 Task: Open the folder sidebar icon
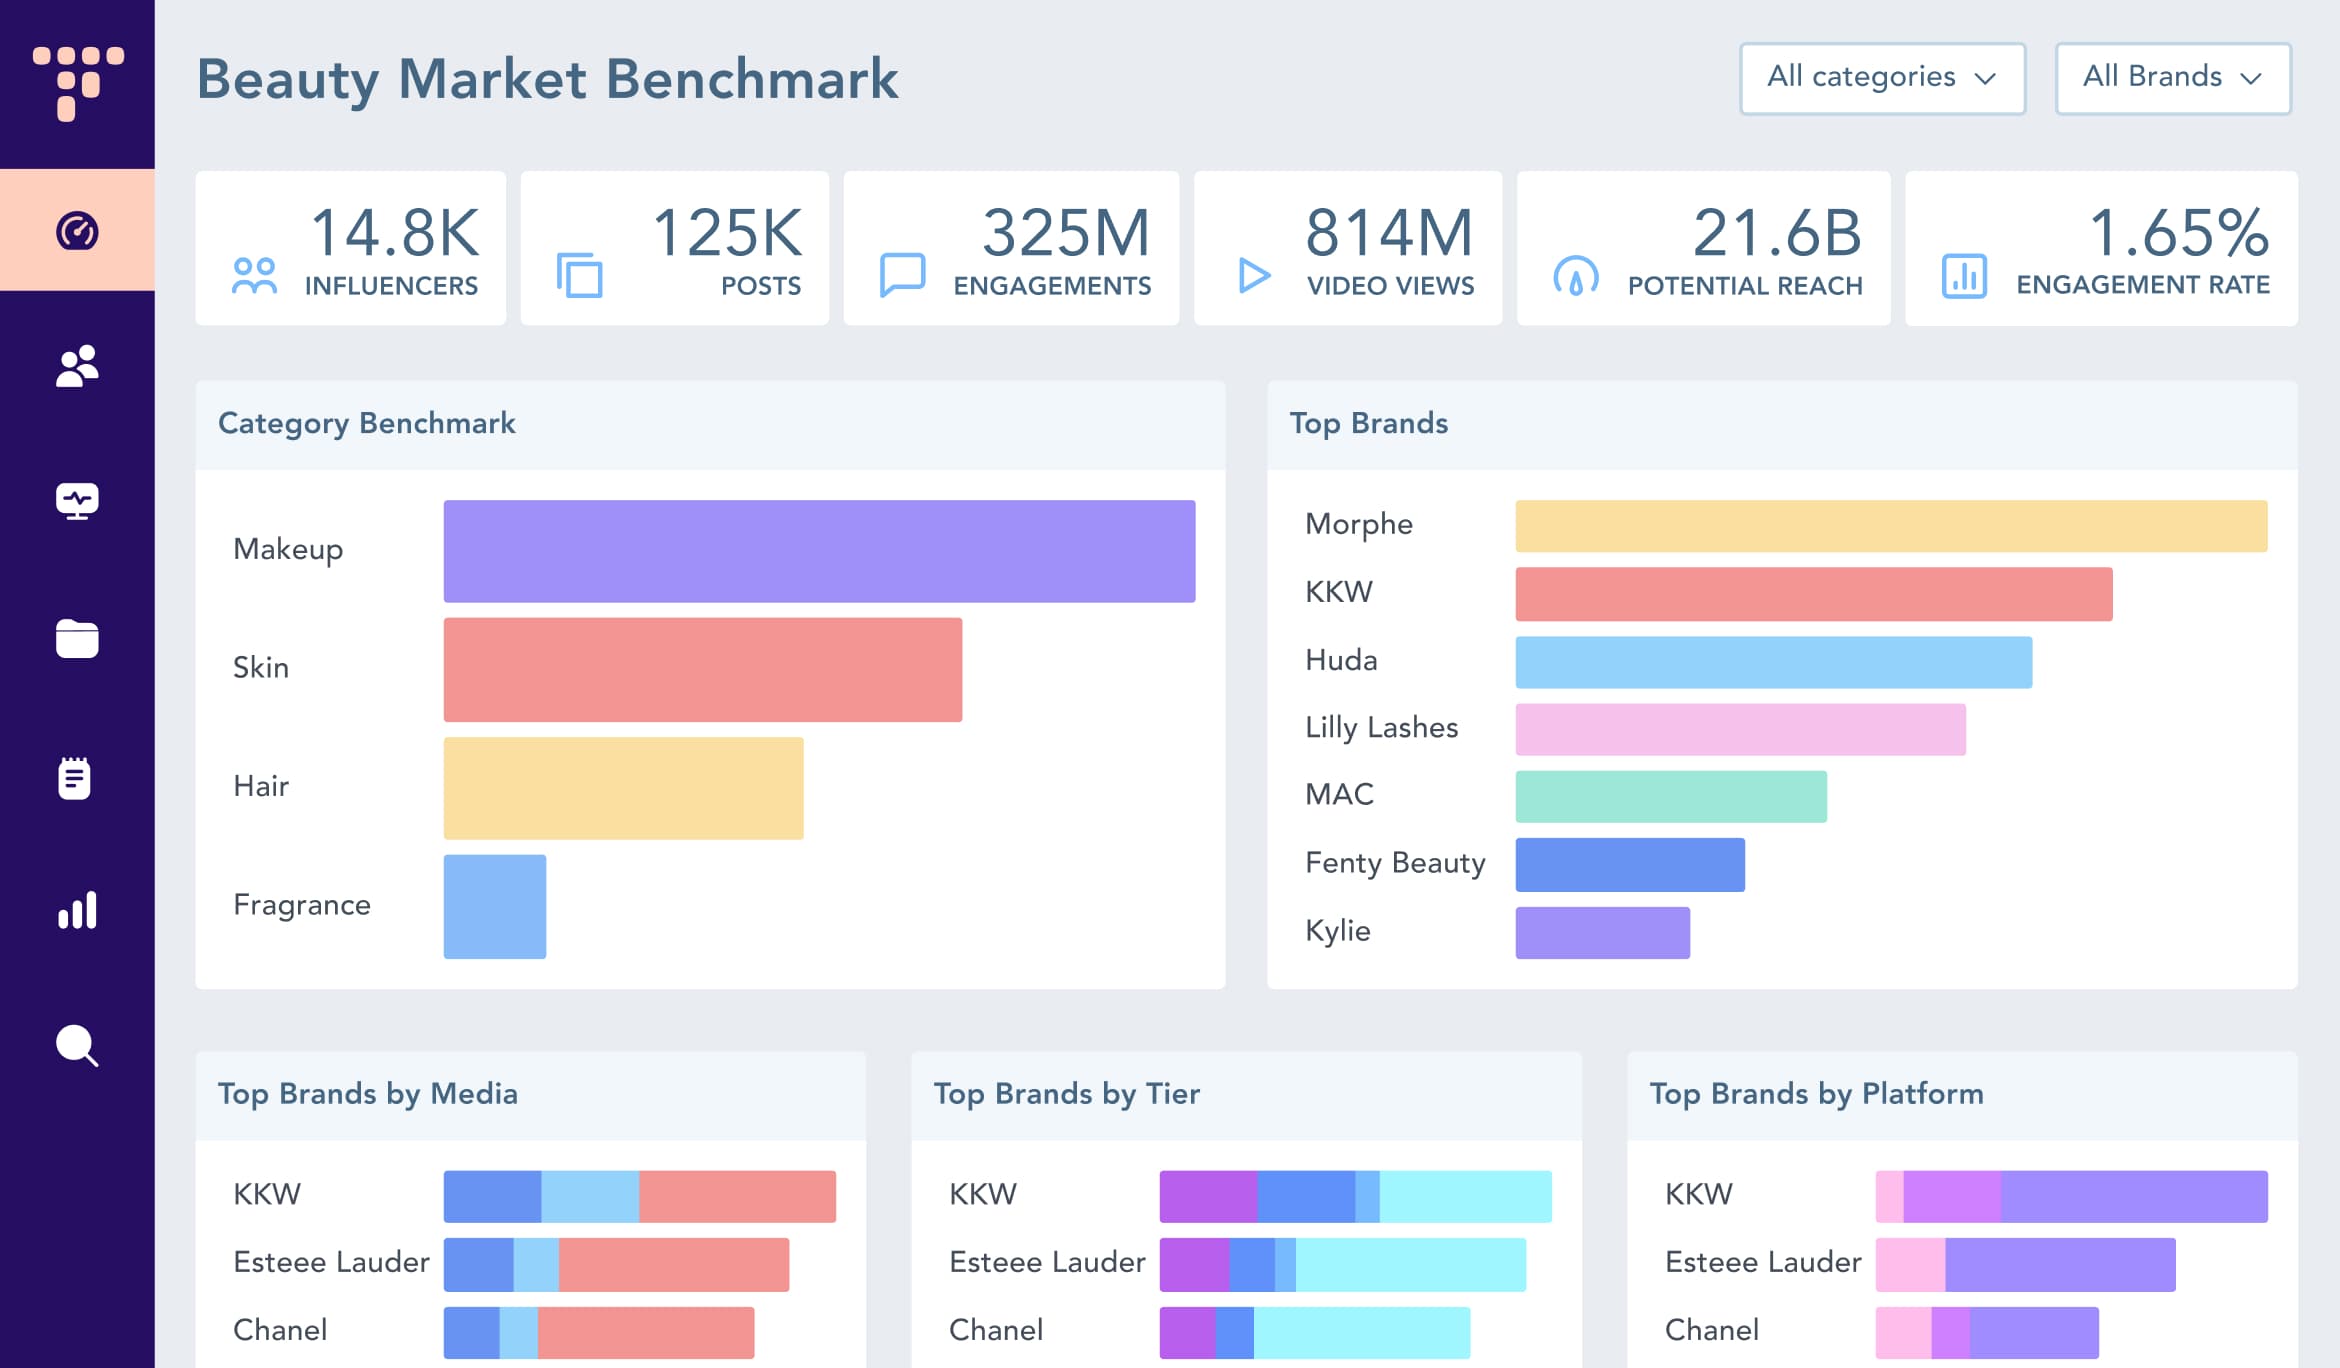(x=77, y=638)
